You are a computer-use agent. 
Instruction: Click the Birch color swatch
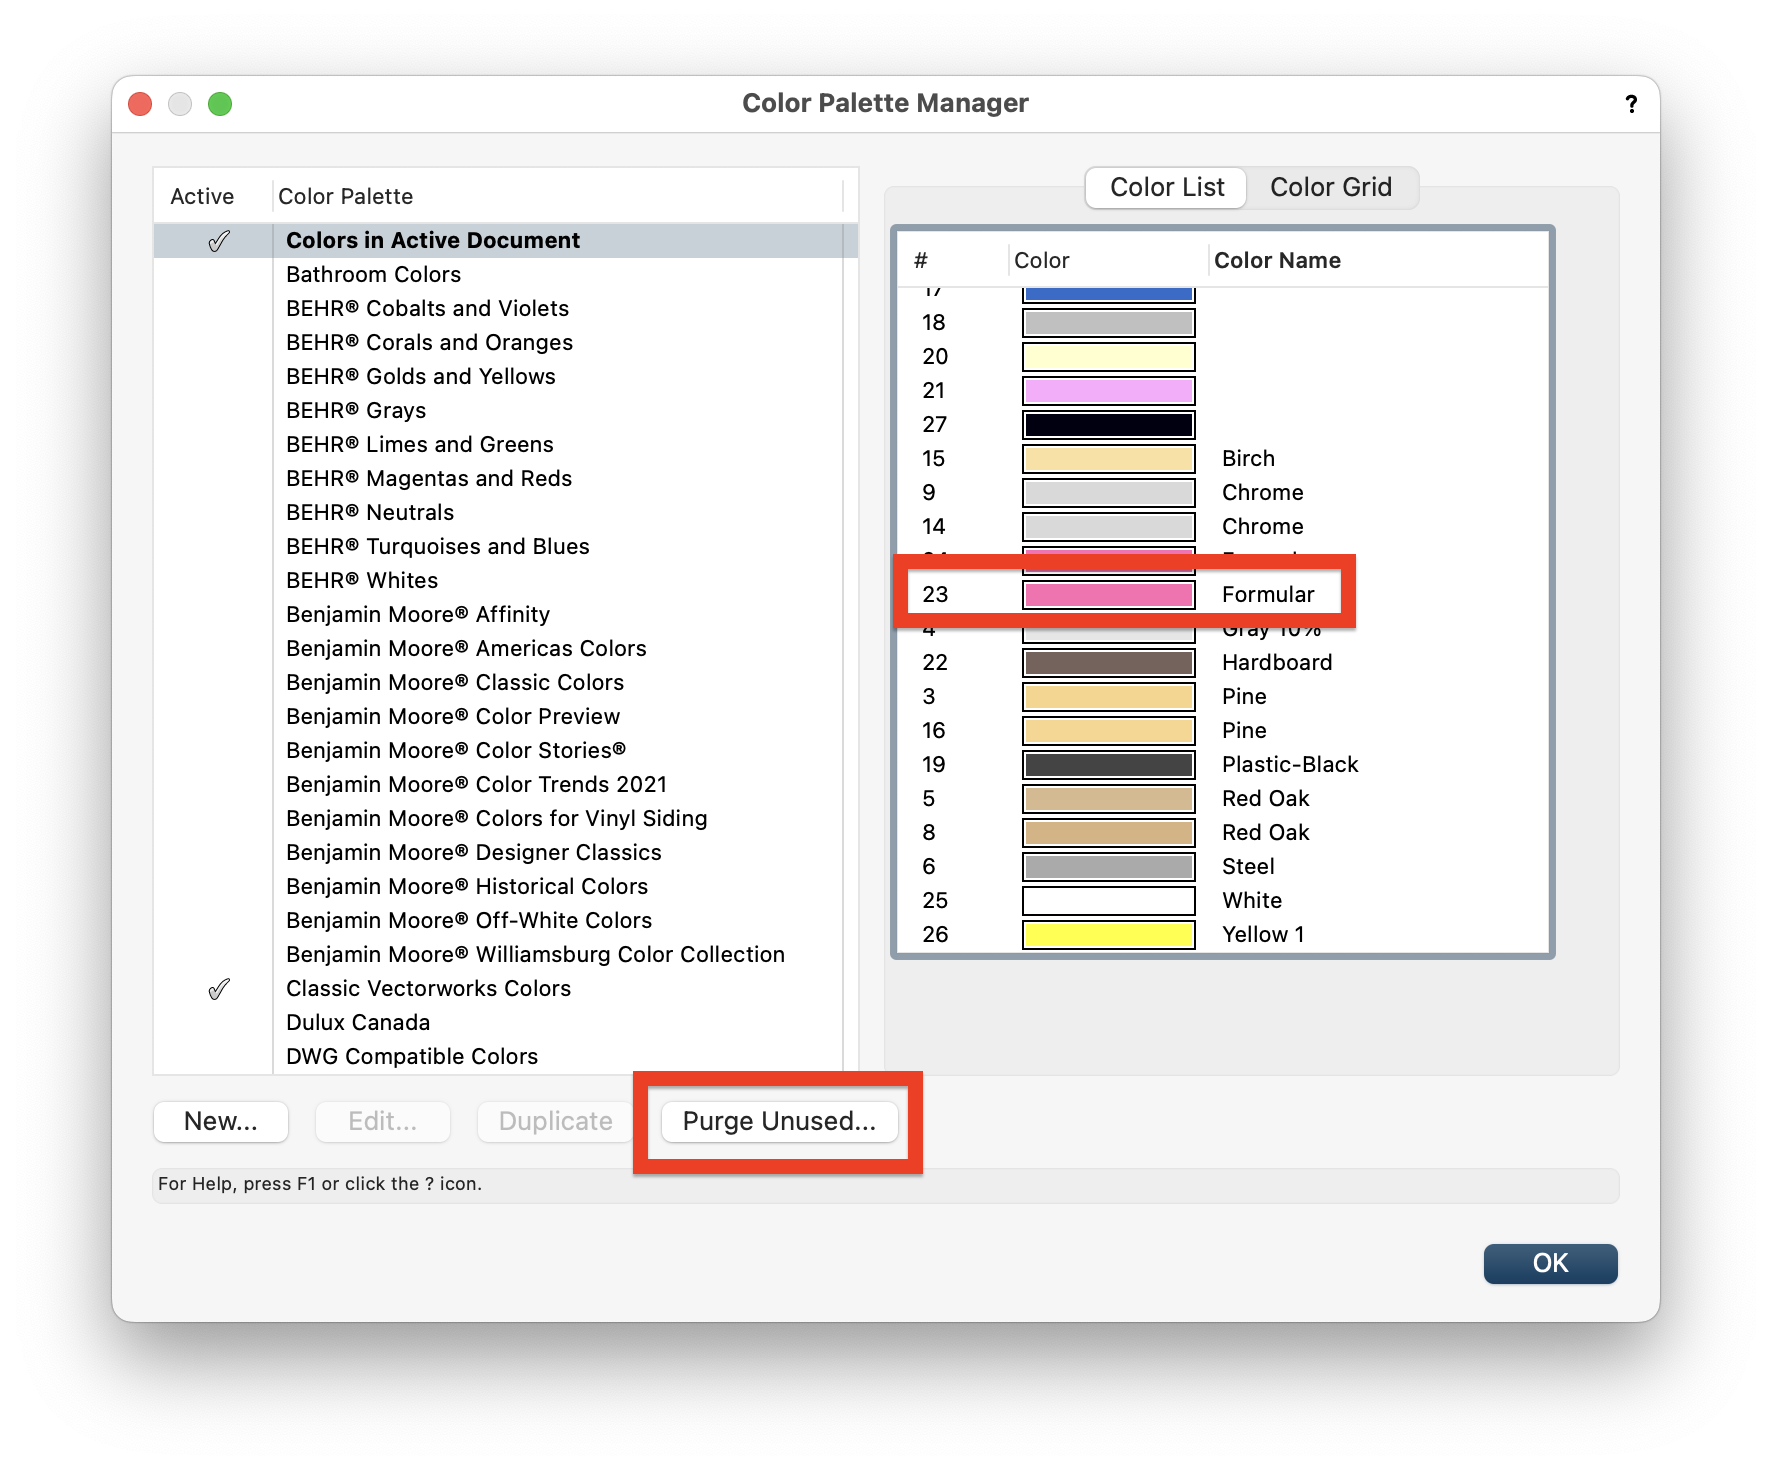pos(1107,458)
